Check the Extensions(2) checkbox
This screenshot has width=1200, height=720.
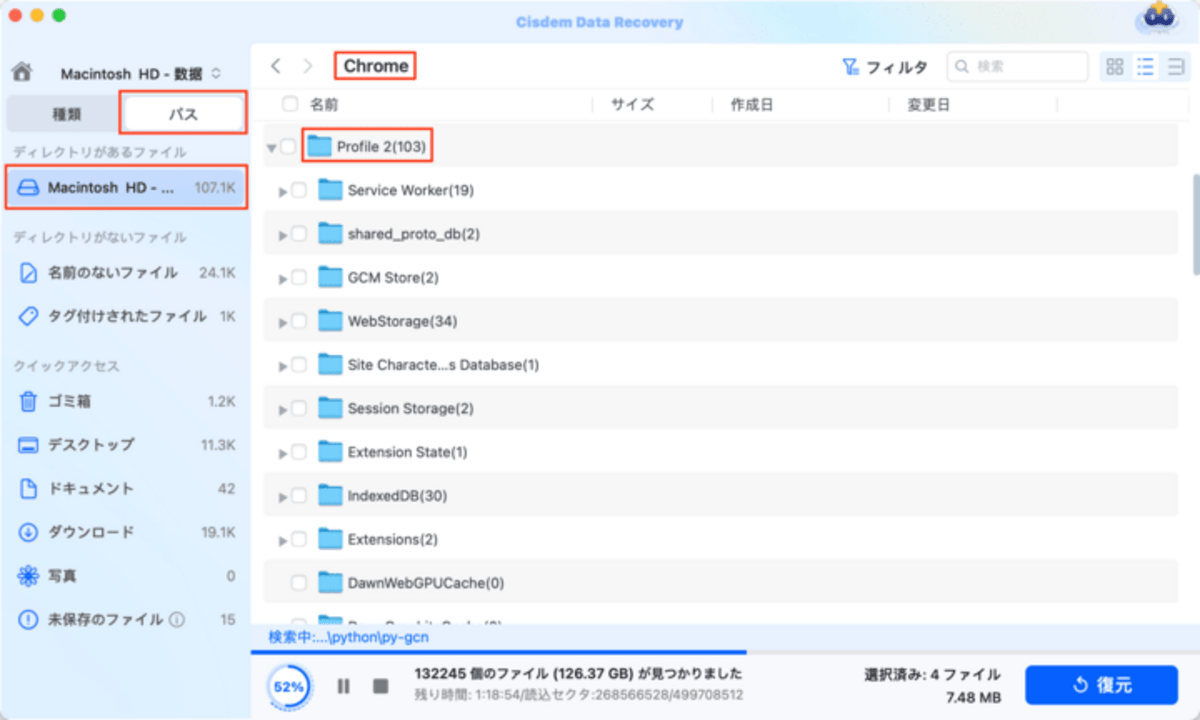coord(299,540)
